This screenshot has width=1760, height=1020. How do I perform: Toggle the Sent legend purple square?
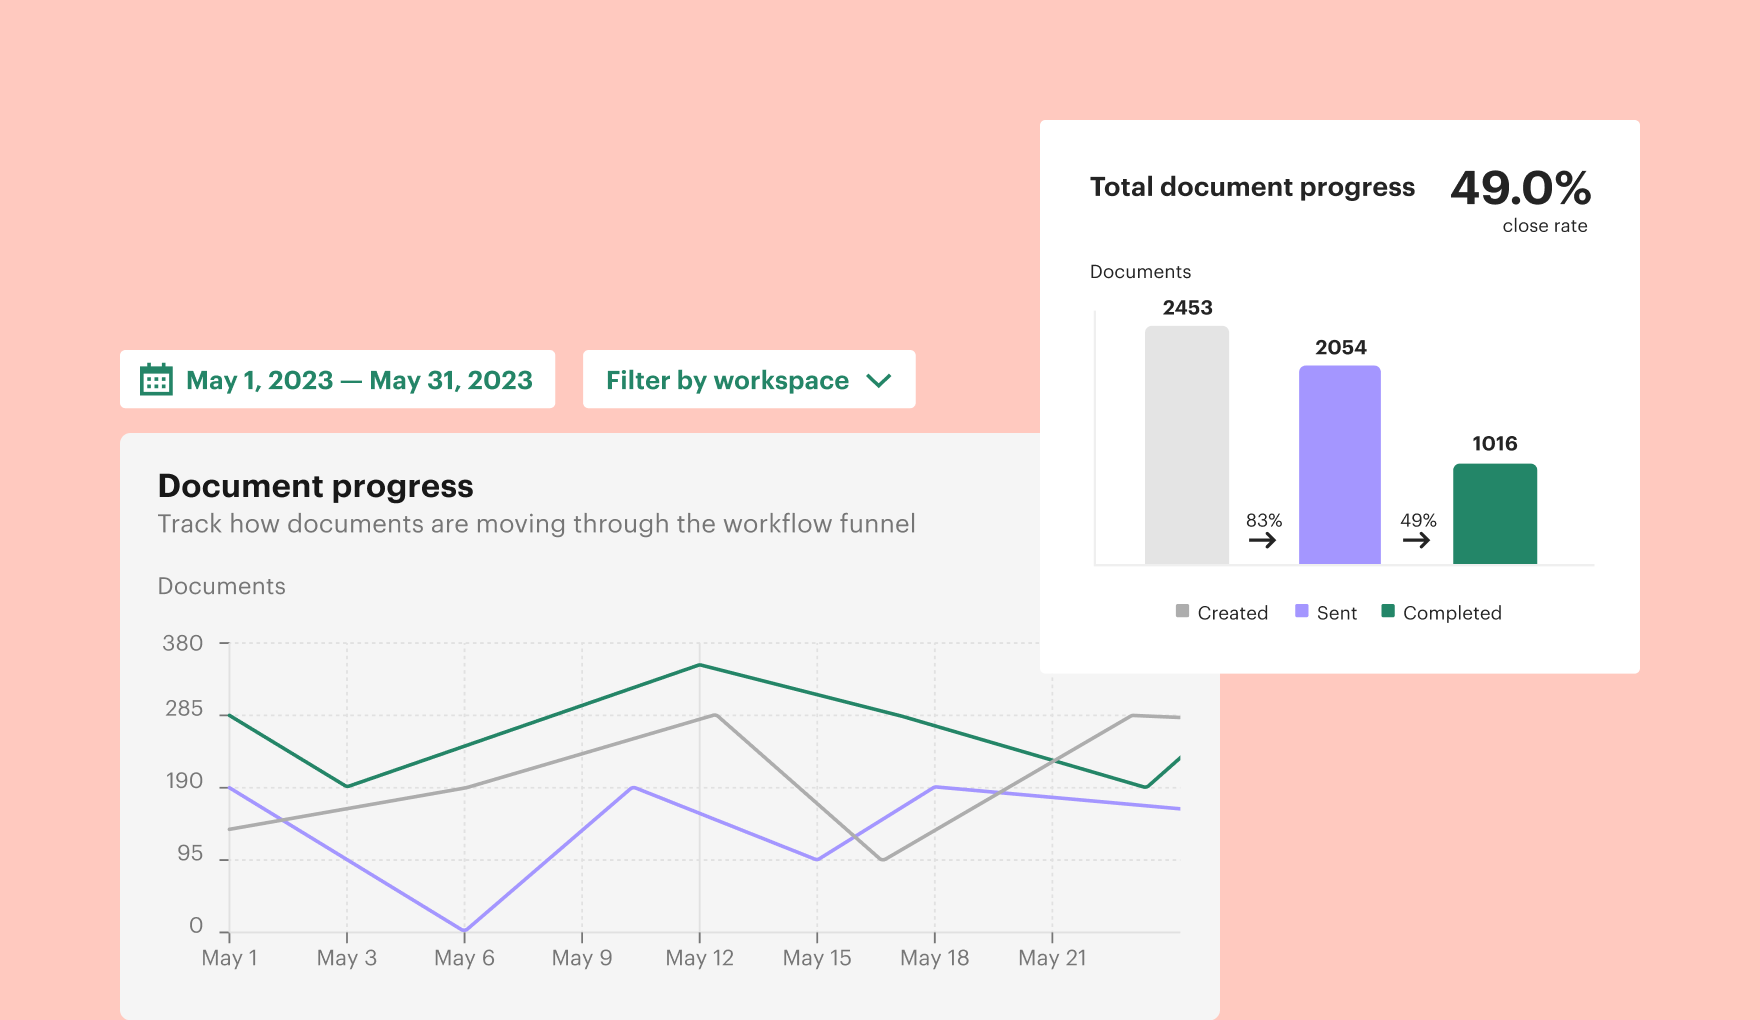tap(1301, 611)
